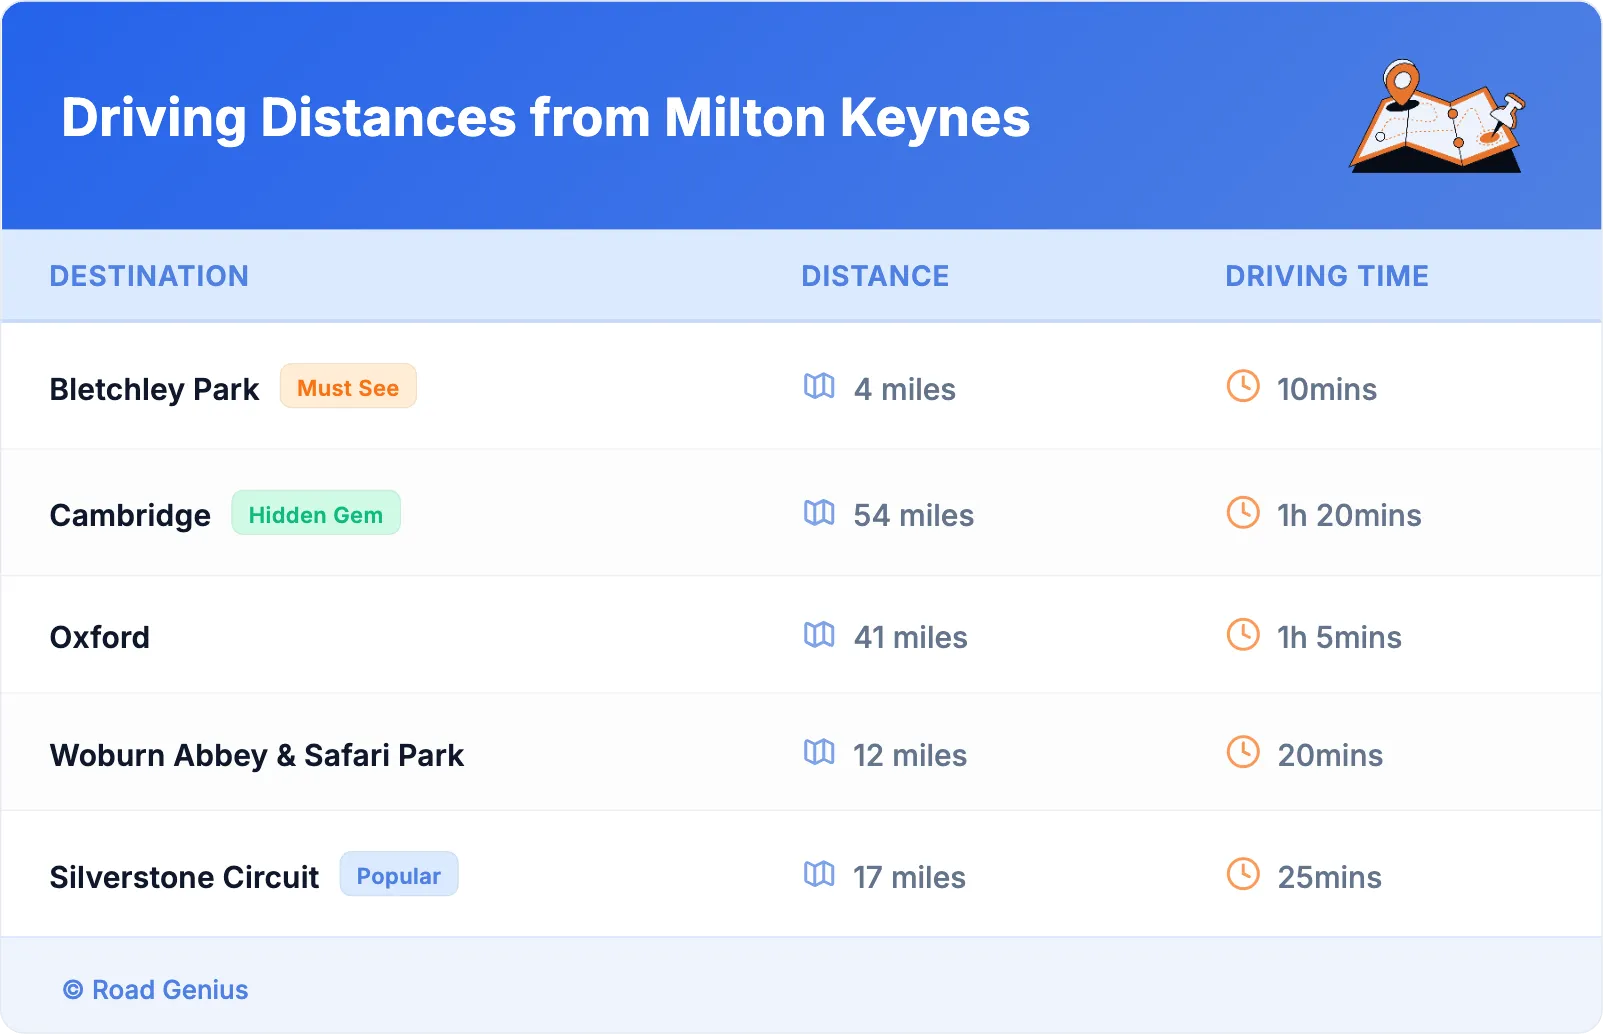Screen dimensions: 1604x1034
Task: Select the Oxford destination name
Action: [x=100, y=637]
